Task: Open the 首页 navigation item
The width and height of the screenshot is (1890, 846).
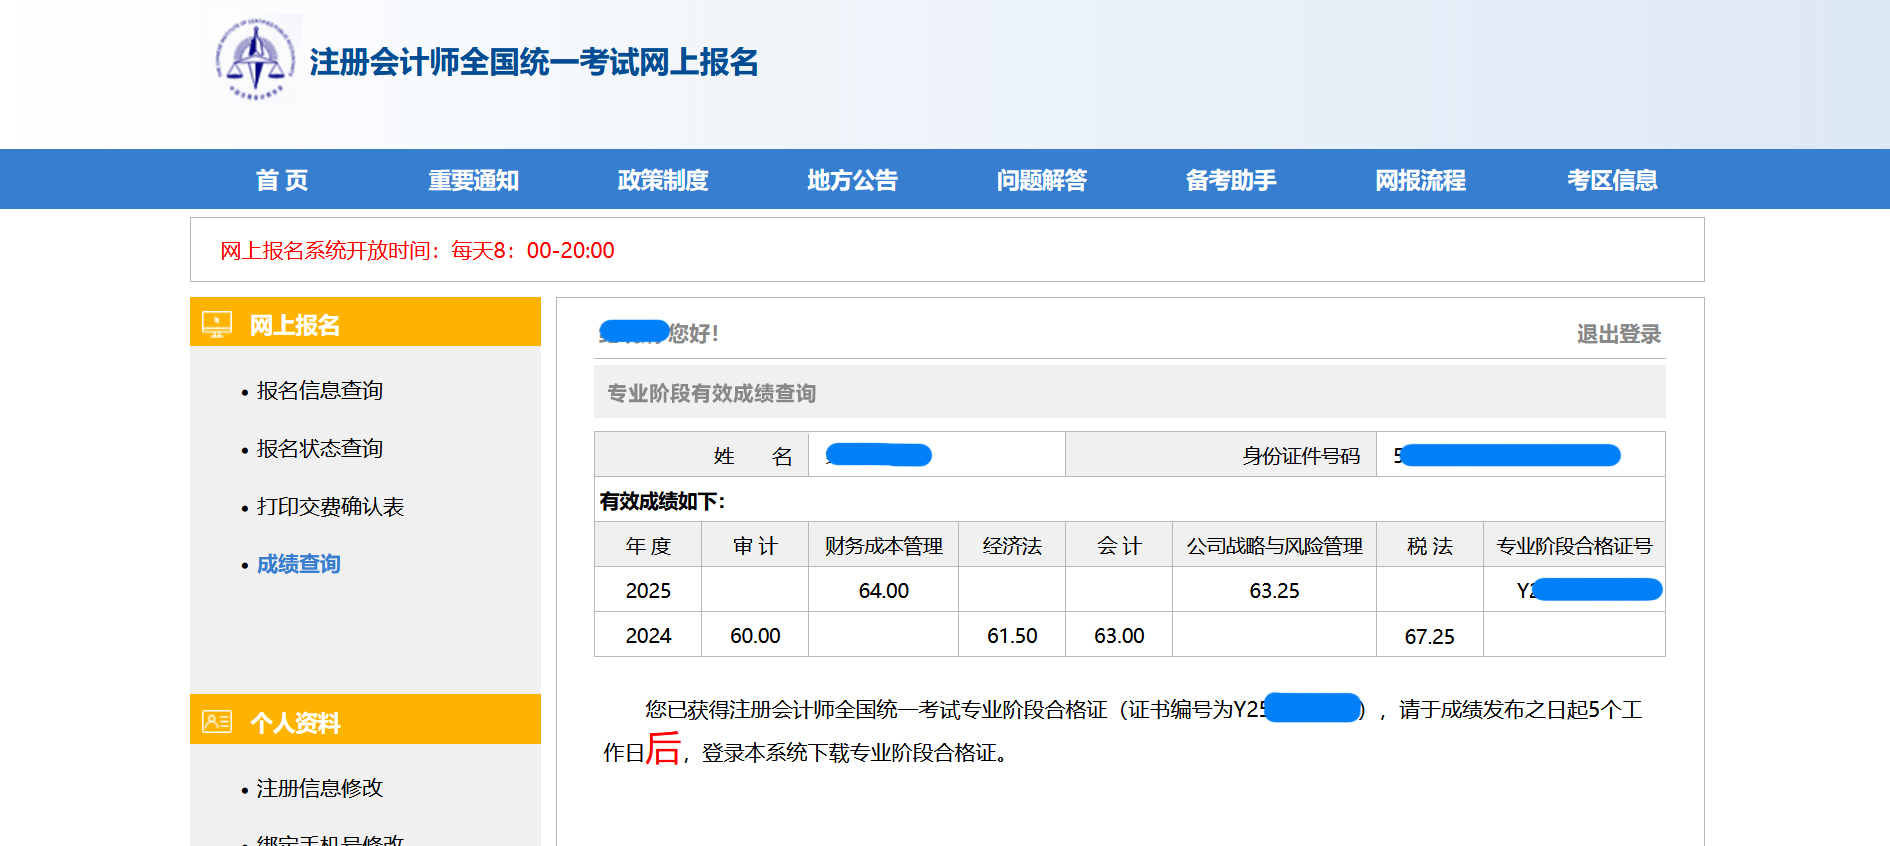Action: [282, 180]
